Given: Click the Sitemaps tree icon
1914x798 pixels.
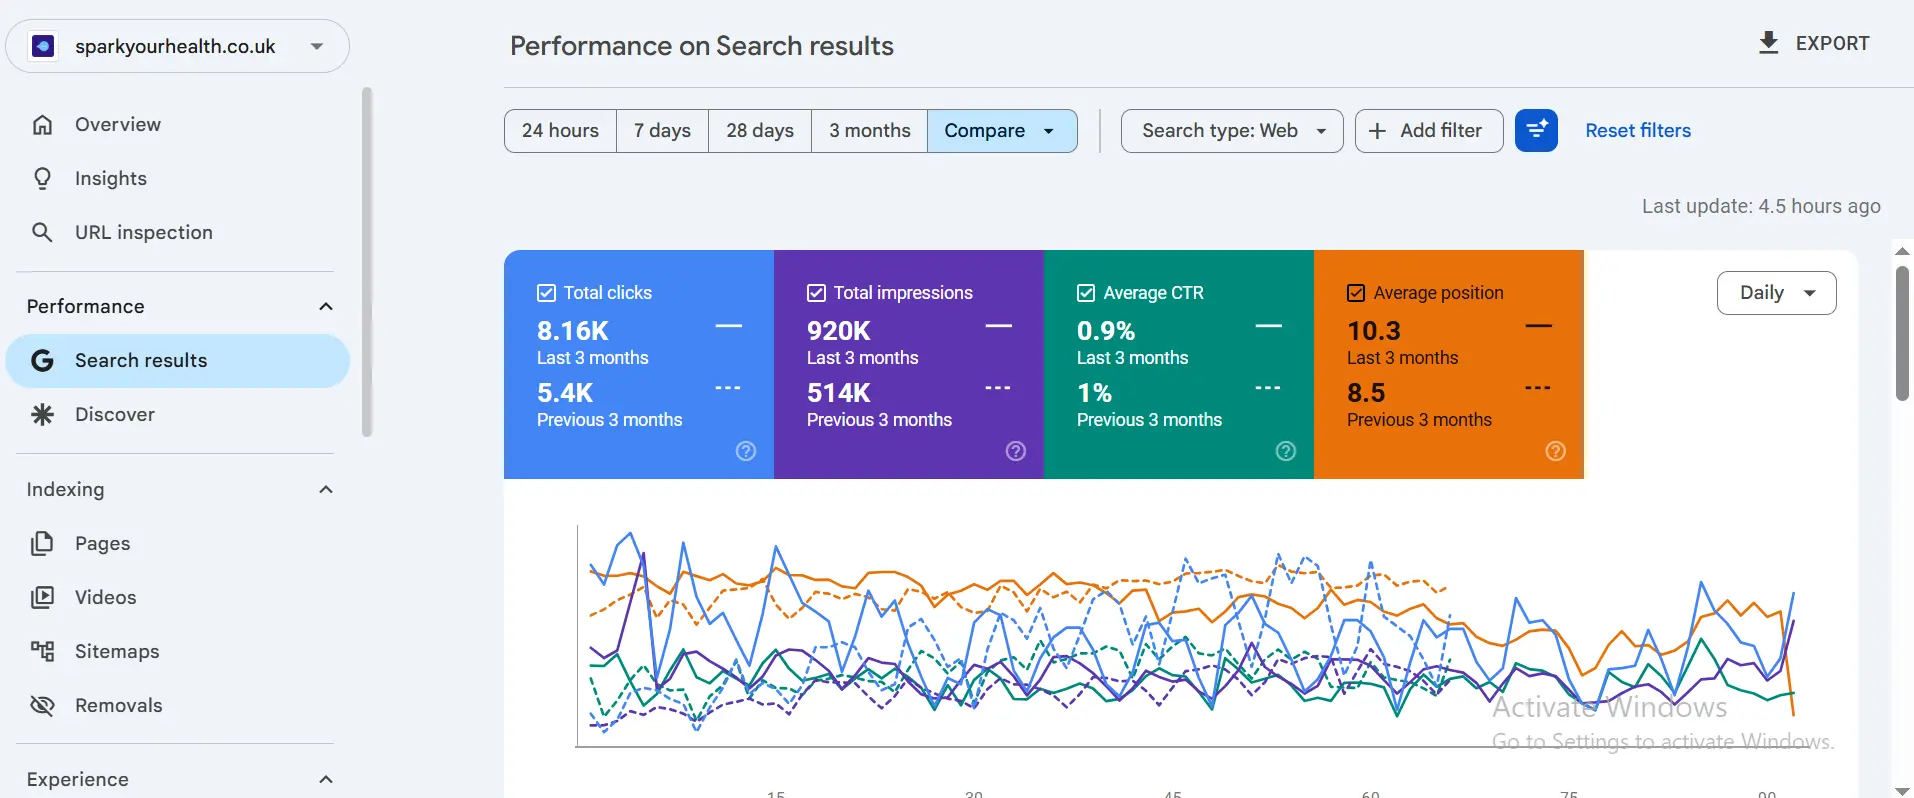Looking at the screenshot, I should click(x=42, y=652).
